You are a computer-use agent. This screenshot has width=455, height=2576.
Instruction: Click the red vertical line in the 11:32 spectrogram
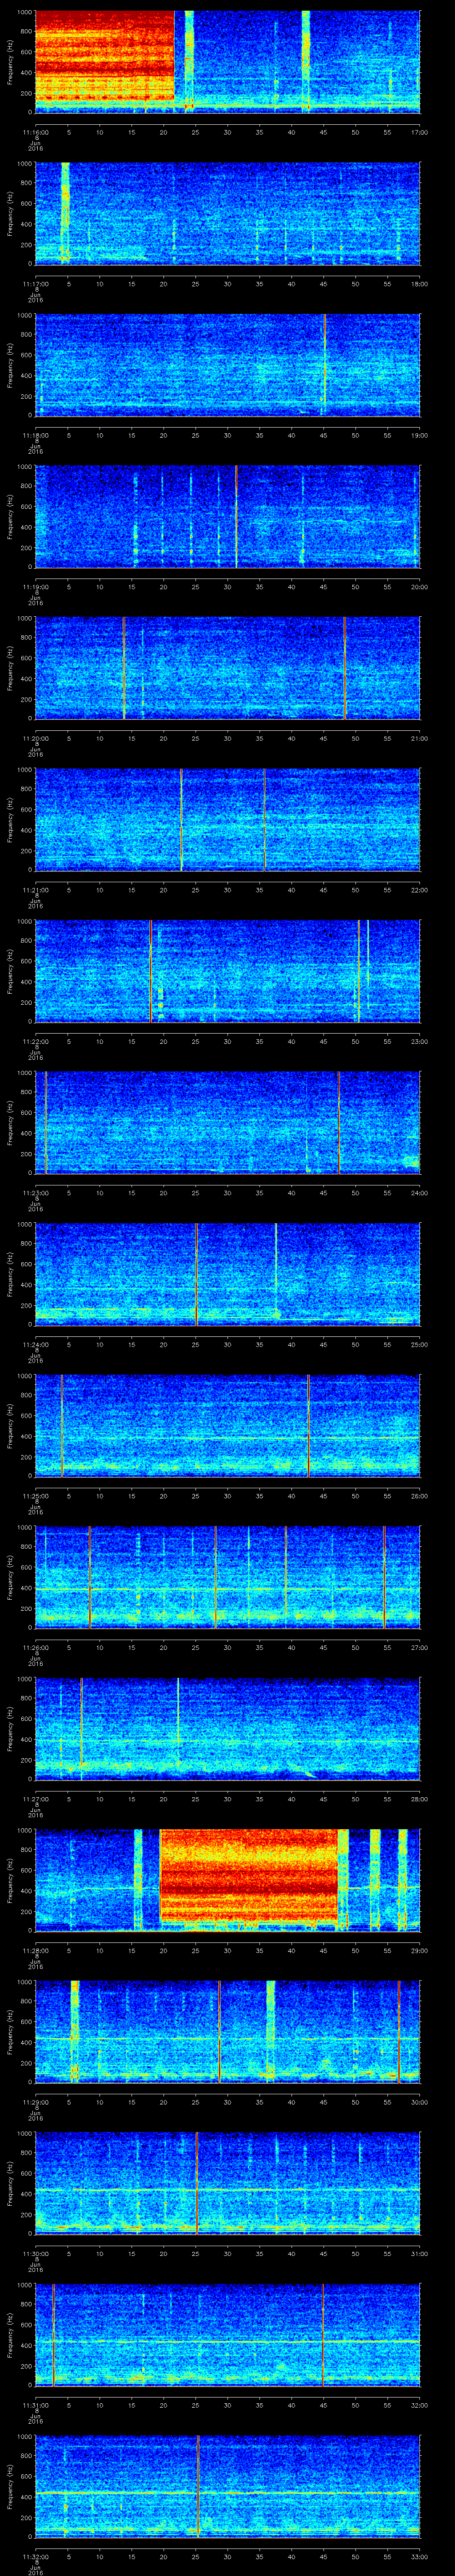click(198, 2485)
